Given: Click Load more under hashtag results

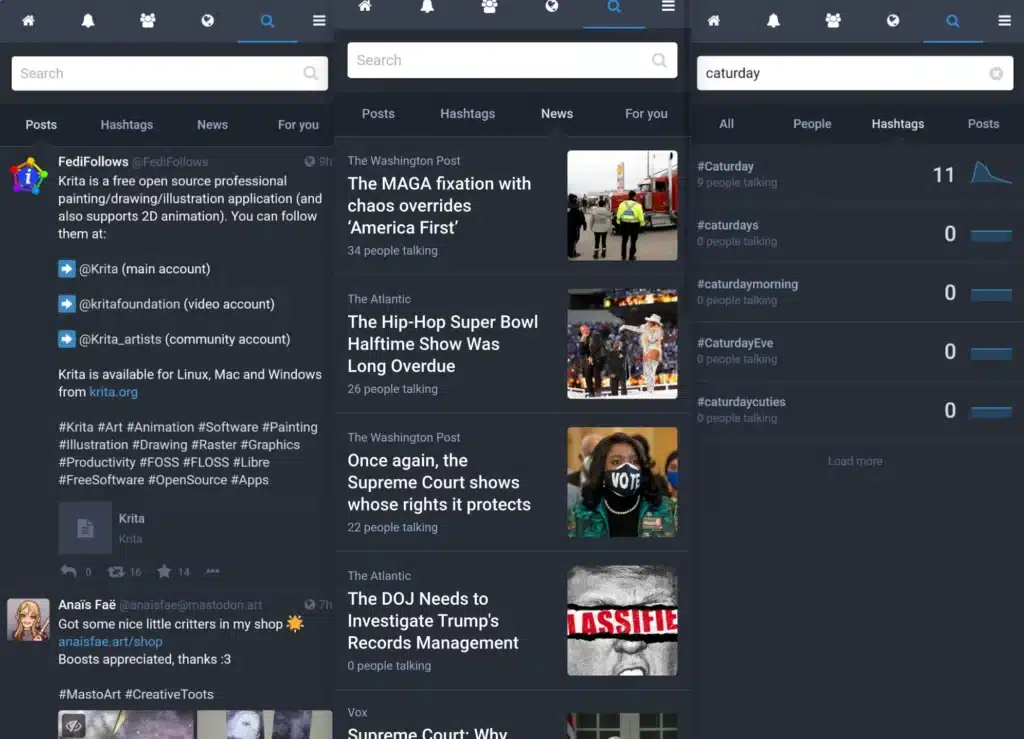Looking at the screenshot, I should [x=855, y=462].
